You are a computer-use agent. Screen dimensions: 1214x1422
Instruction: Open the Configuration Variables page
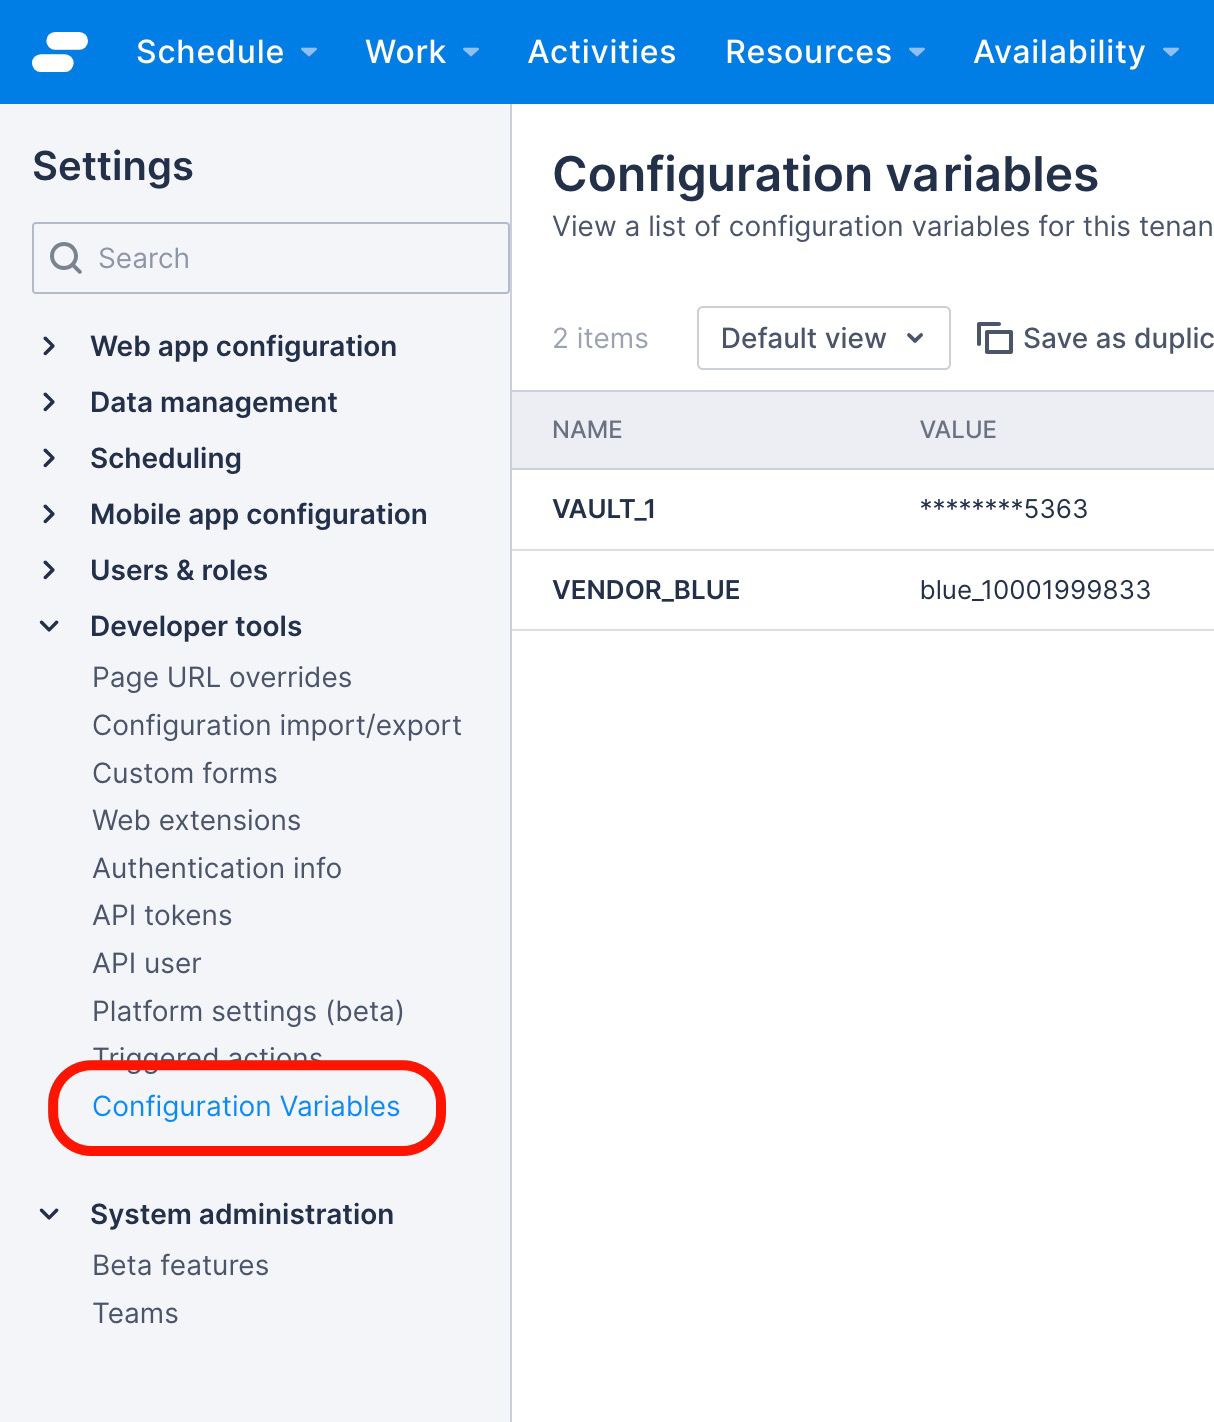point(245,1107)
